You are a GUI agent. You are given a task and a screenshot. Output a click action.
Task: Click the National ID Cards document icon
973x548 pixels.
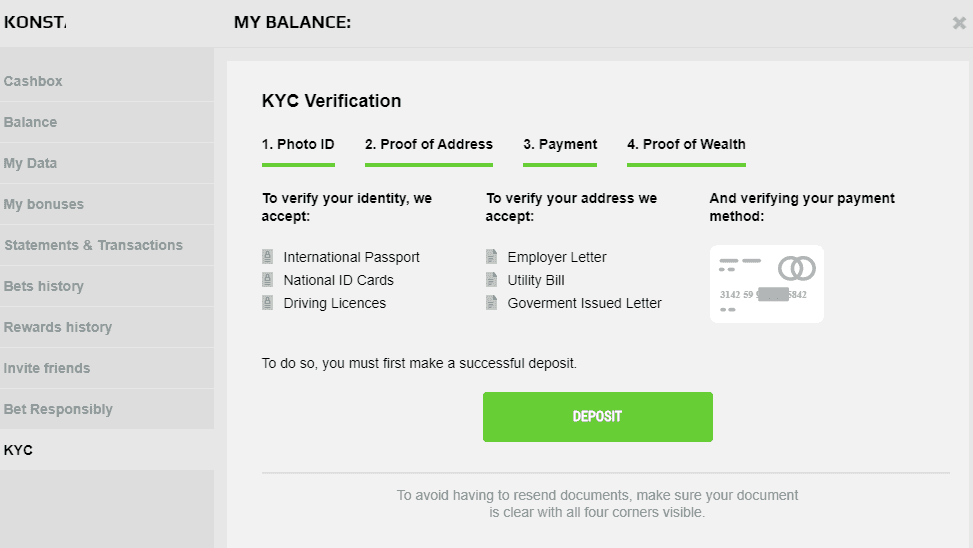(268, 280)
